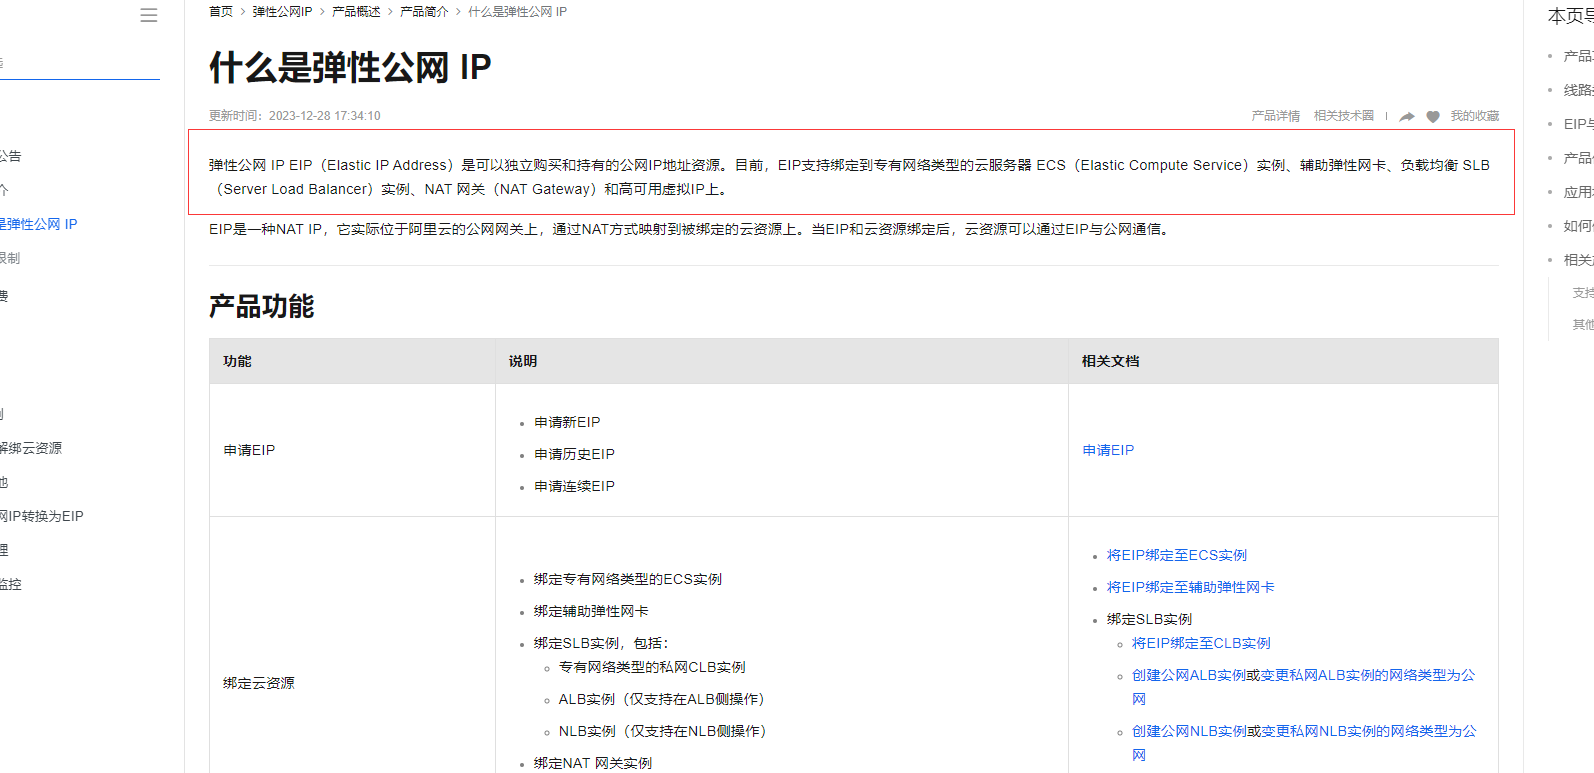Click the heart favorite icon
The height and width of the screenshot is (773, 1594).
click(1433, 117)
